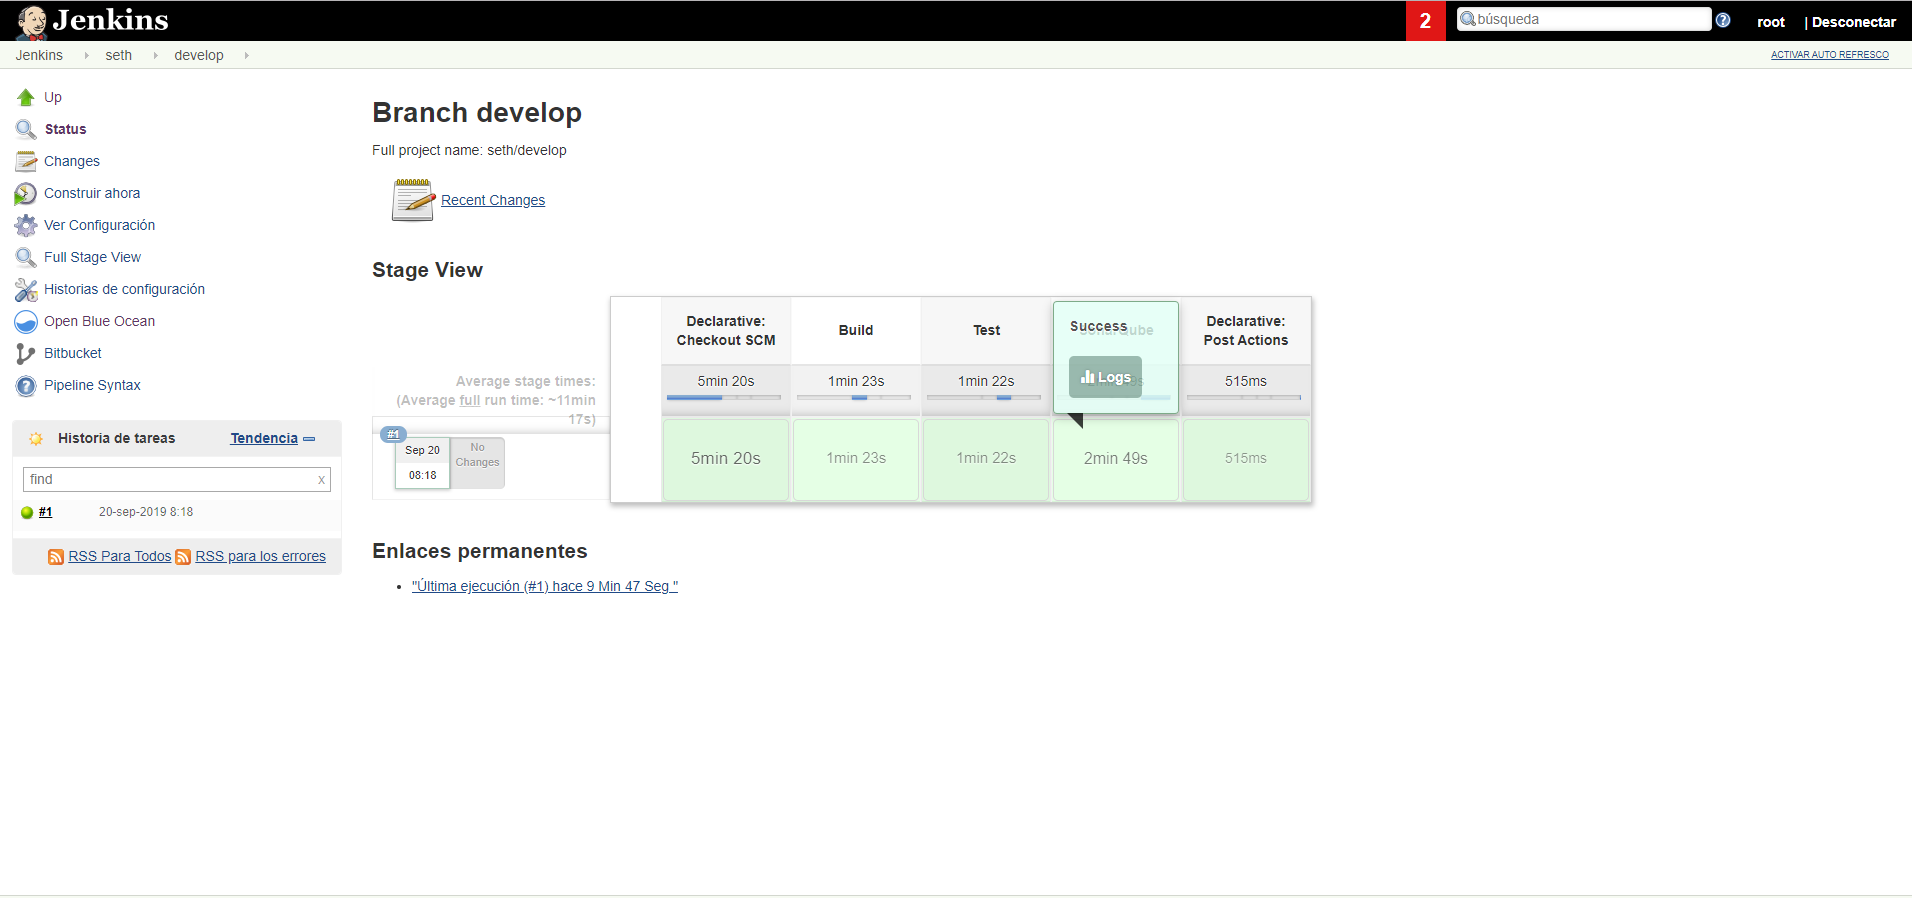
Task: Click the Open Blue Ocean icon
Action: [26, 321]
